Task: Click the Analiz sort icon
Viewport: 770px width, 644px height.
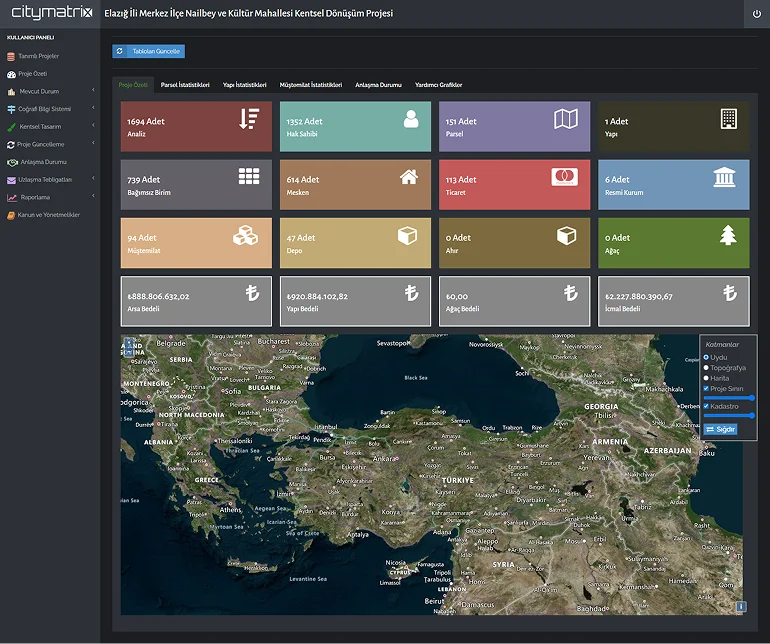Action: [249, 119]
